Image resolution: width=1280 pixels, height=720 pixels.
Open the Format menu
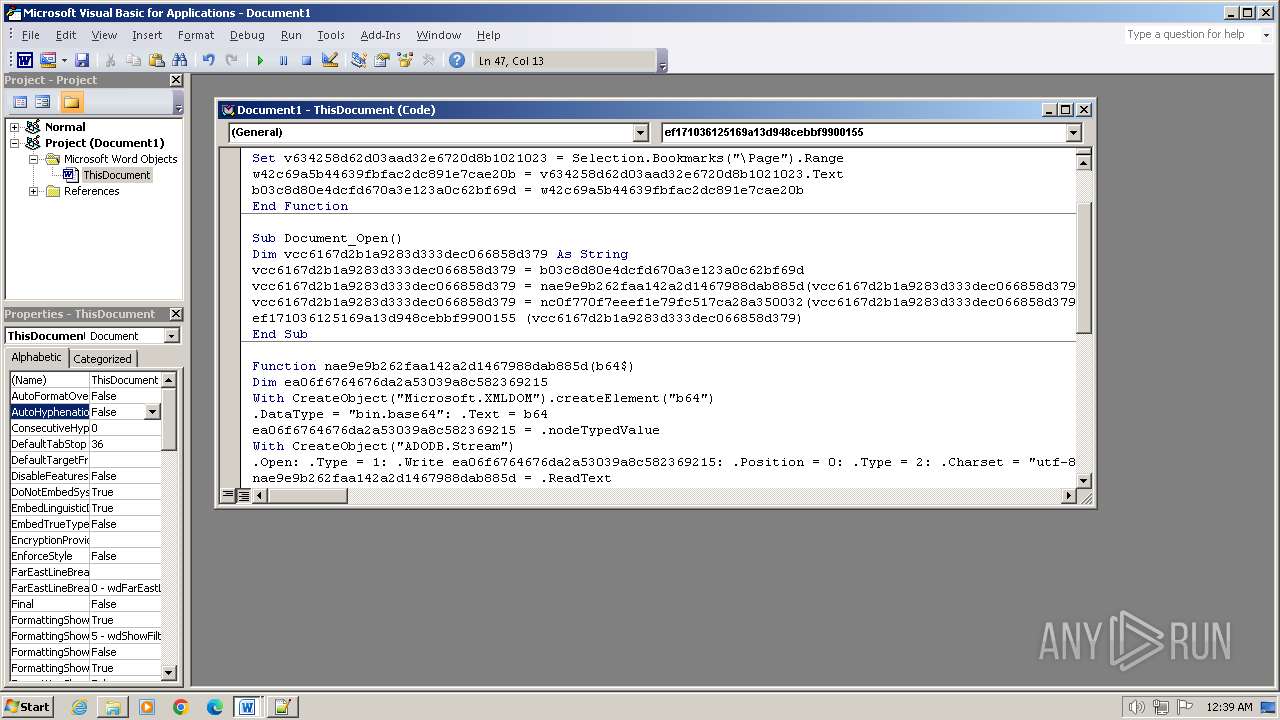(x=196, y=35)
